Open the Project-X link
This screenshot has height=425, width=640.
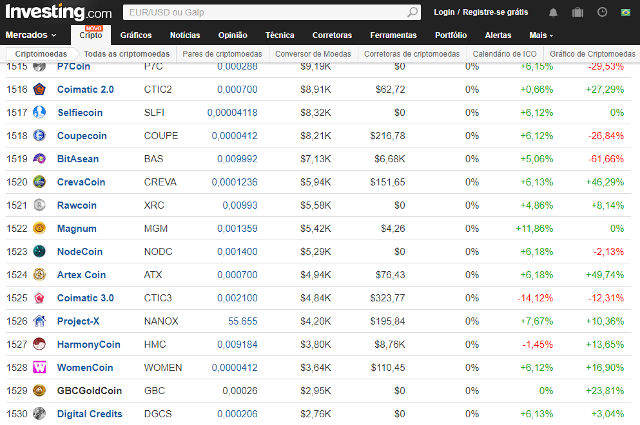(78, 321)
